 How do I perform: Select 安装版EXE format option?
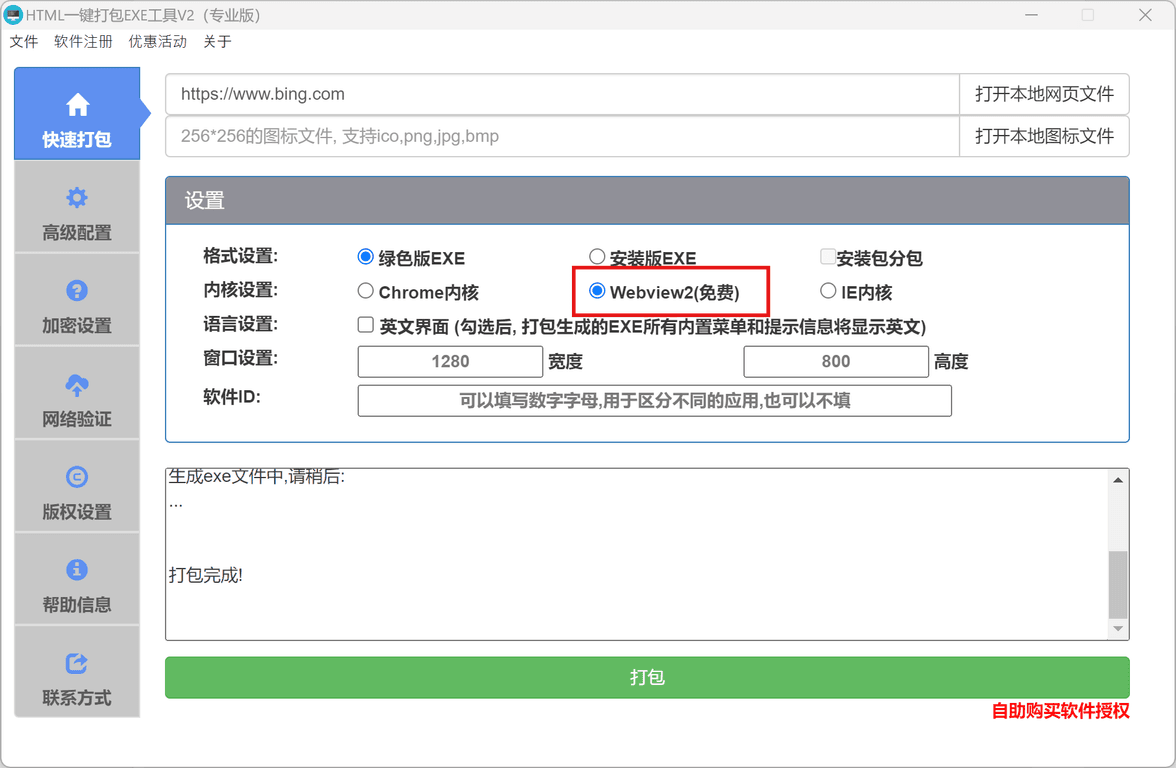pos(597,258)
